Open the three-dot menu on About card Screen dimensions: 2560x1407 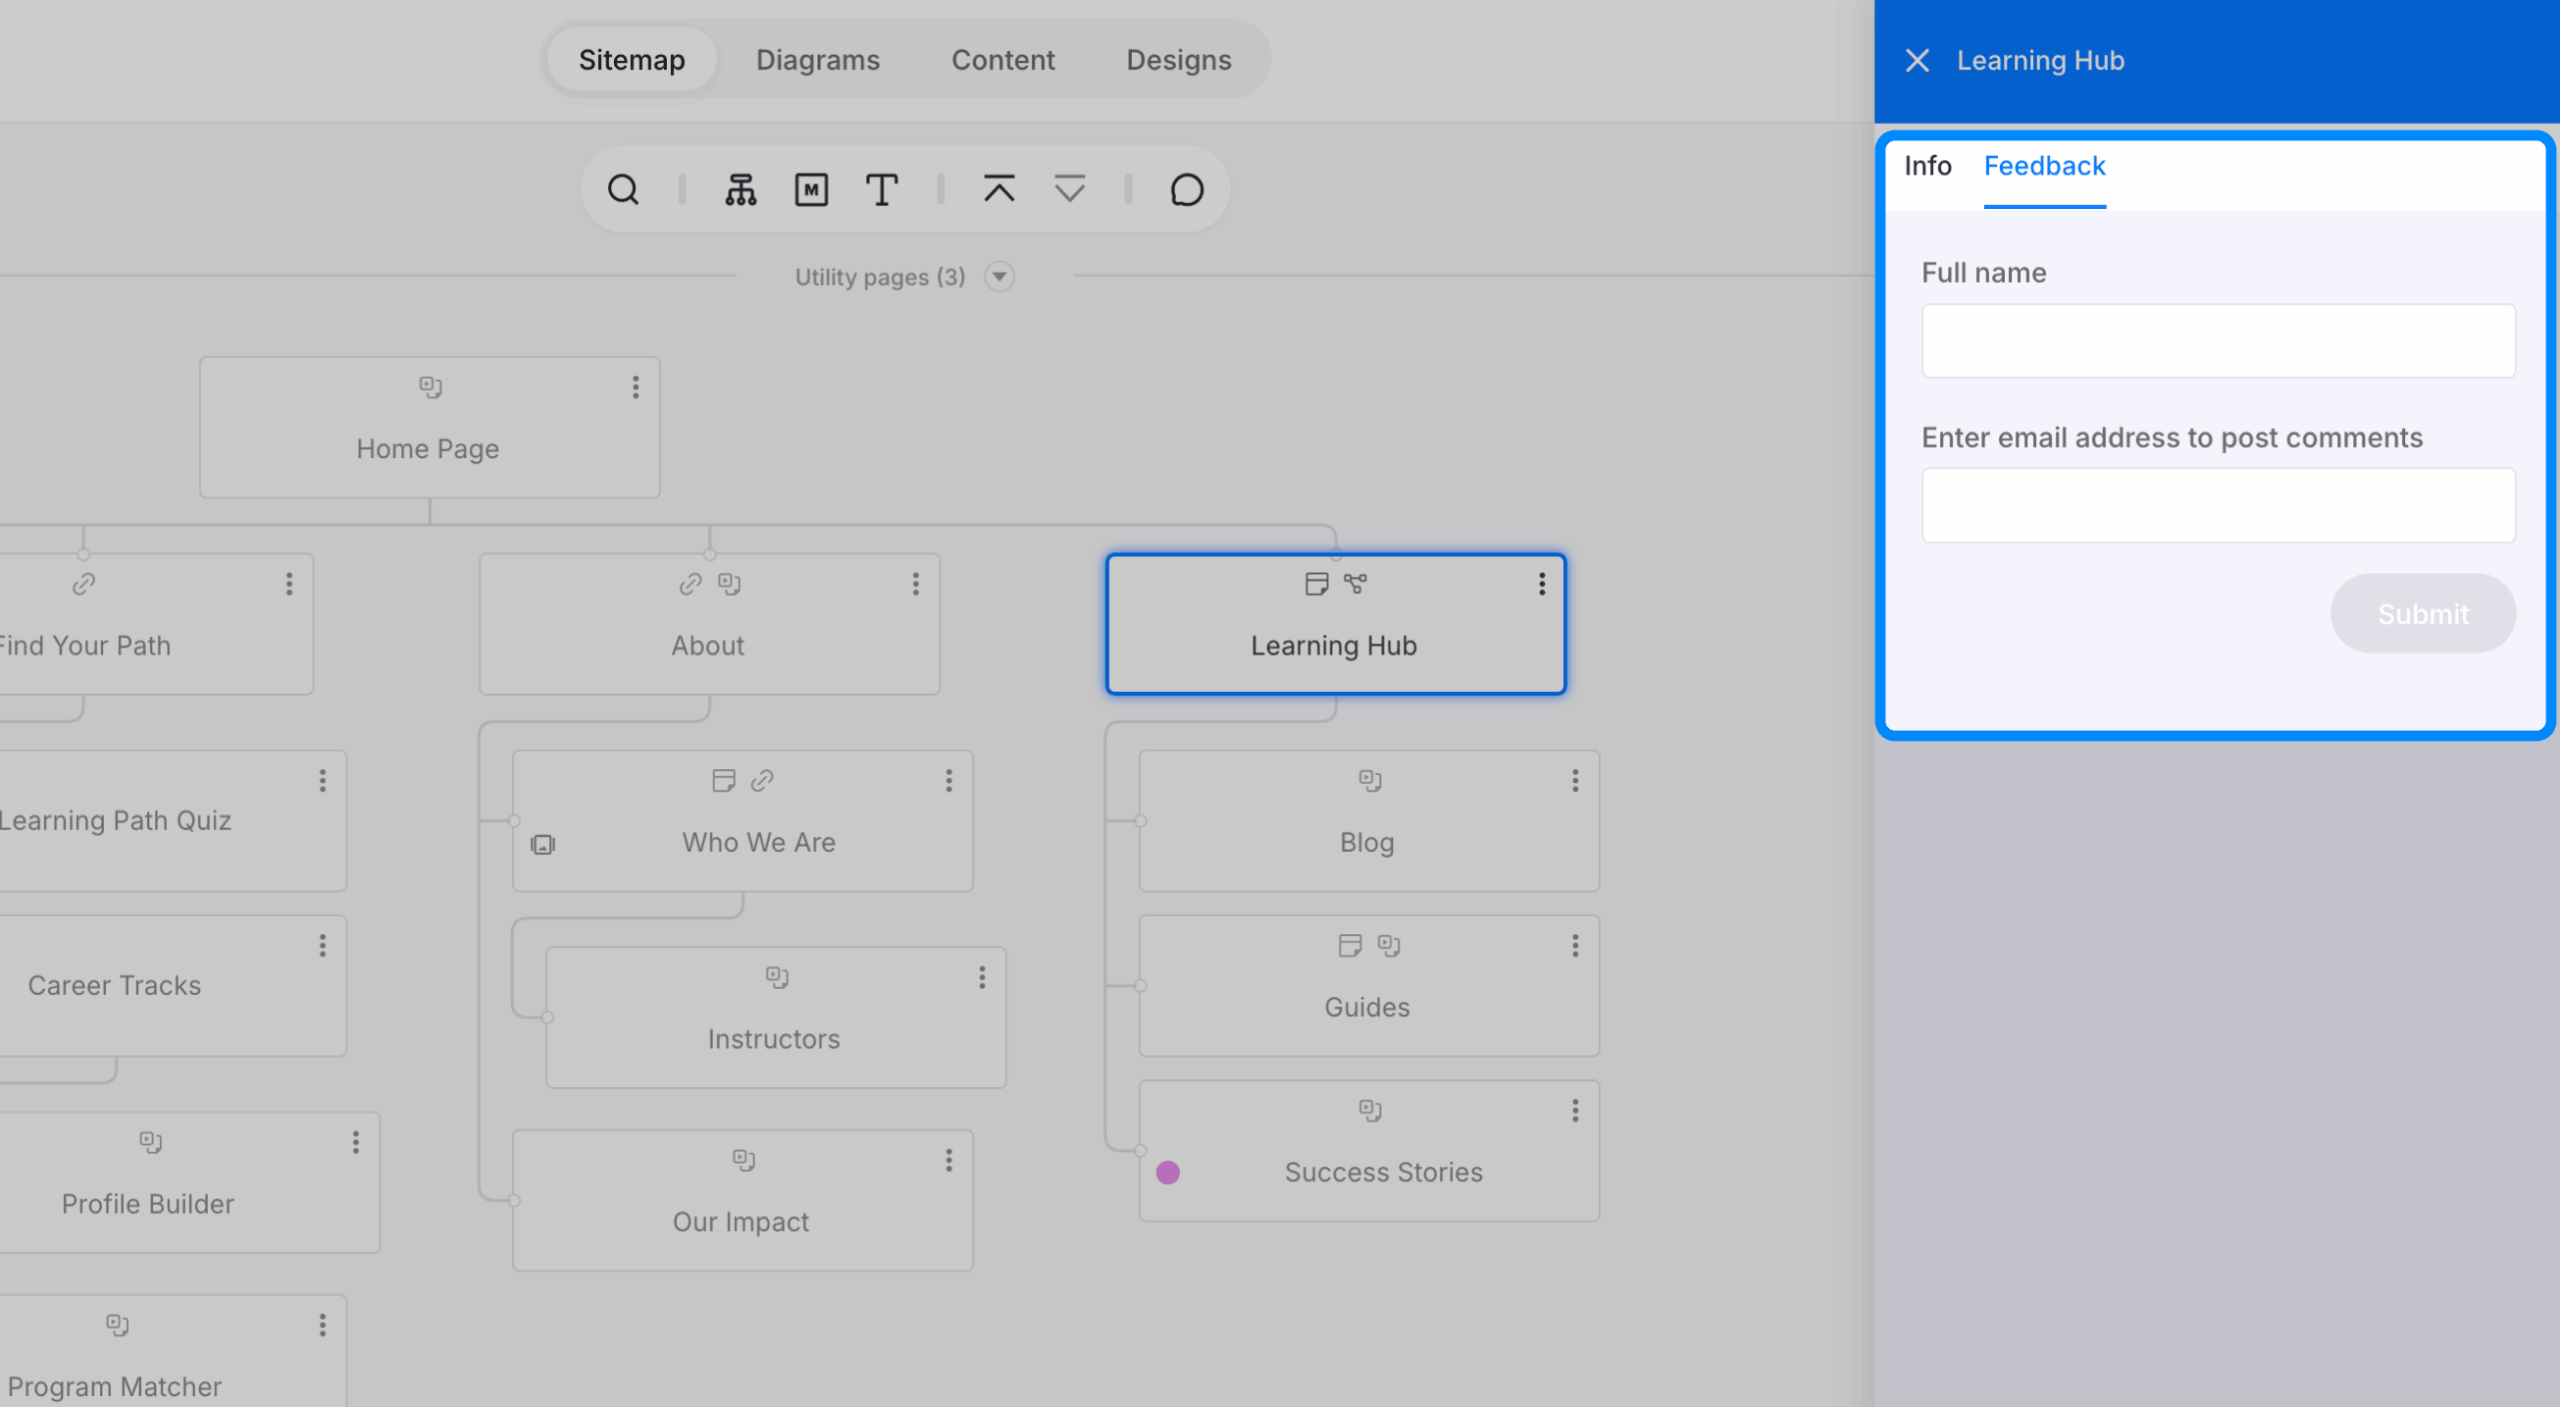915,584
